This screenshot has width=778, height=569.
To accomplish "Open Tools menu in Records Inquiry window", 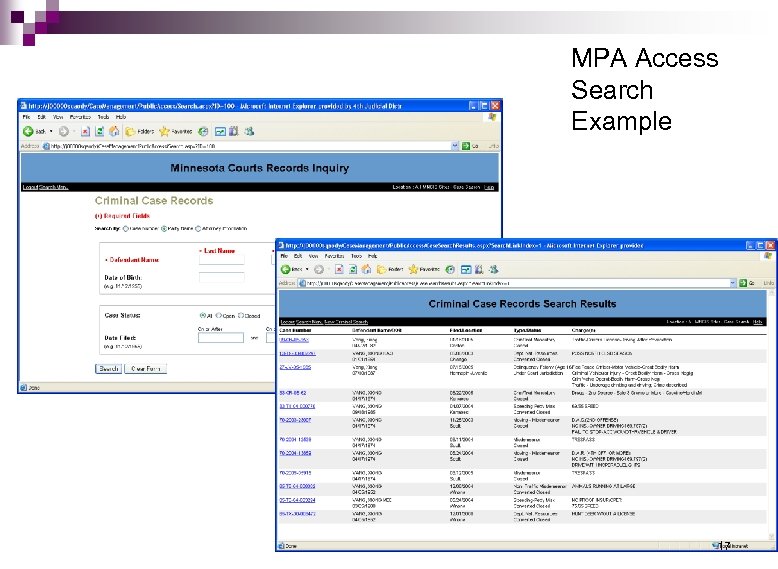I will coord(103,117).
